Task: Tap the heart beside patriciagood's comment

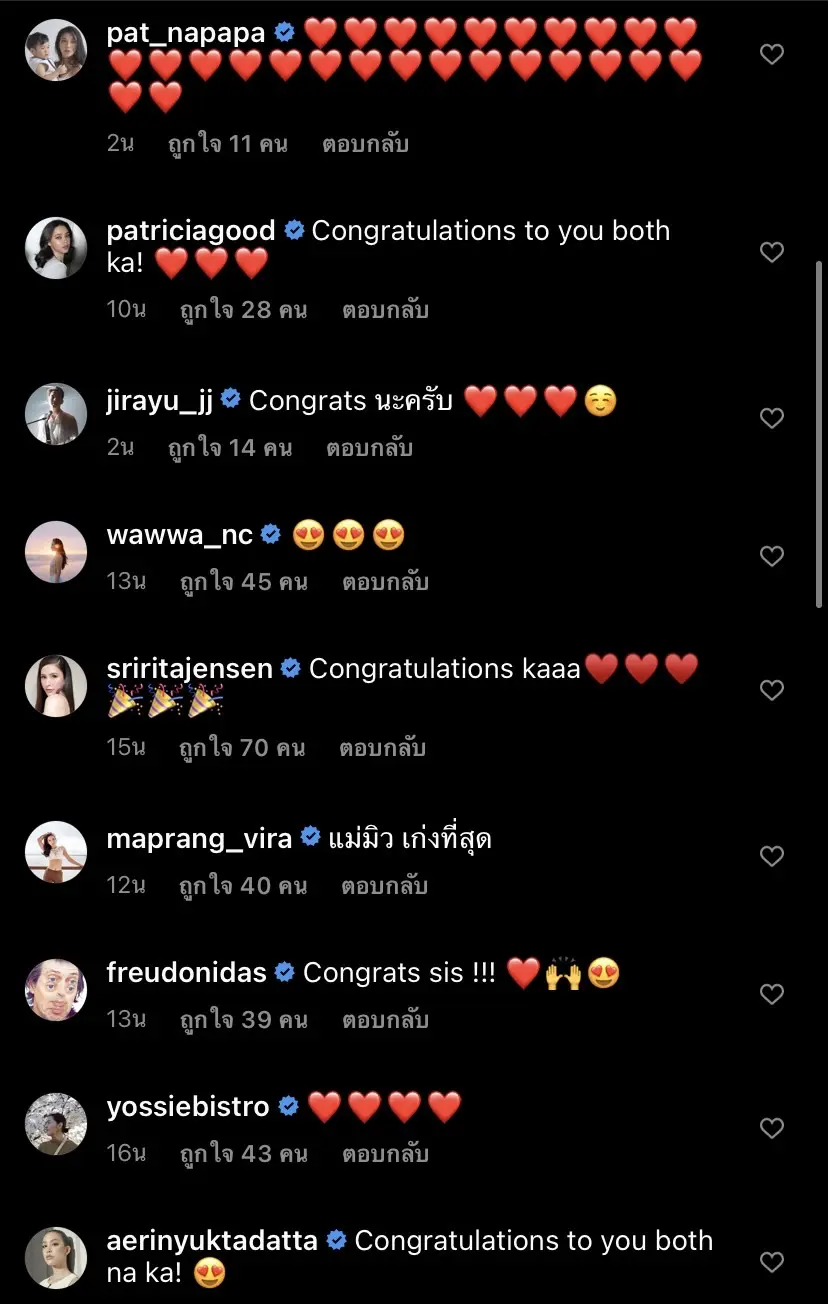Action: pyautogui.click(x=772, y=252)
